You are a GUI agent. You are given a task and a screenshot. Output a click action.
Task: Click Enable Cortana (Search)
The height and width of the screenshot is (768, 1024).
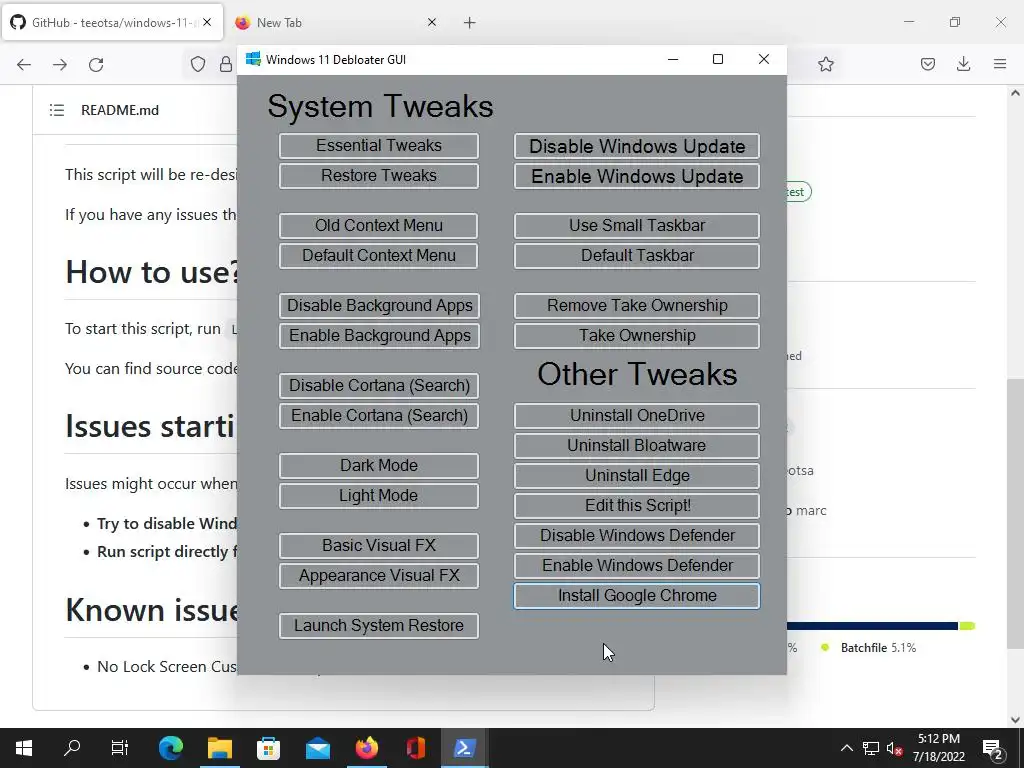point(379,415)
